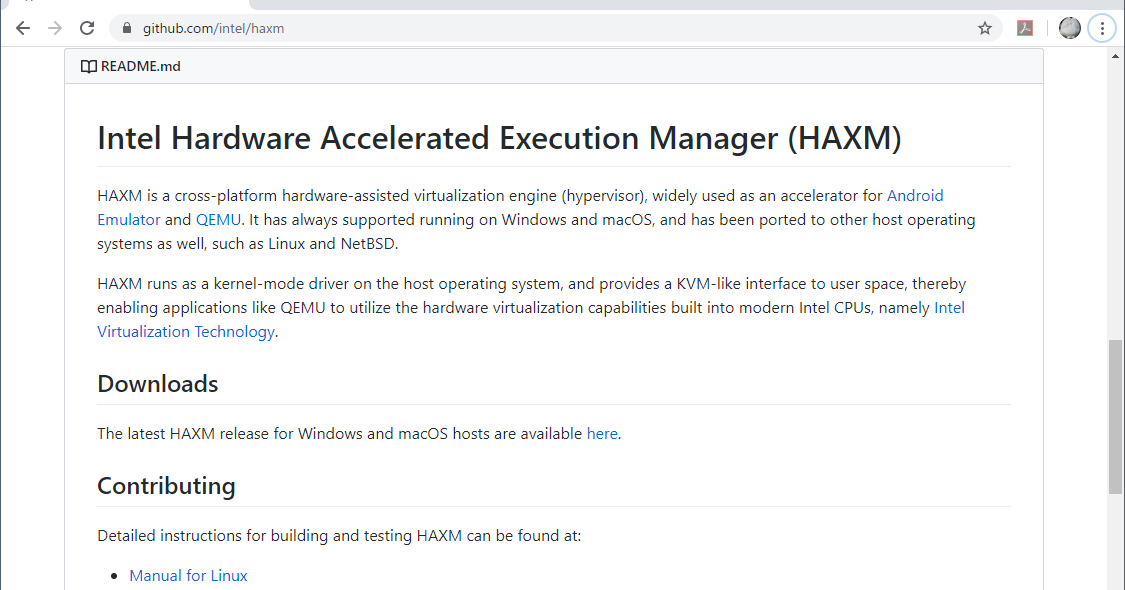Open the Chrome three-dot menu
The height and width of the screenshot is (590, 1125).
(1102, 28)
